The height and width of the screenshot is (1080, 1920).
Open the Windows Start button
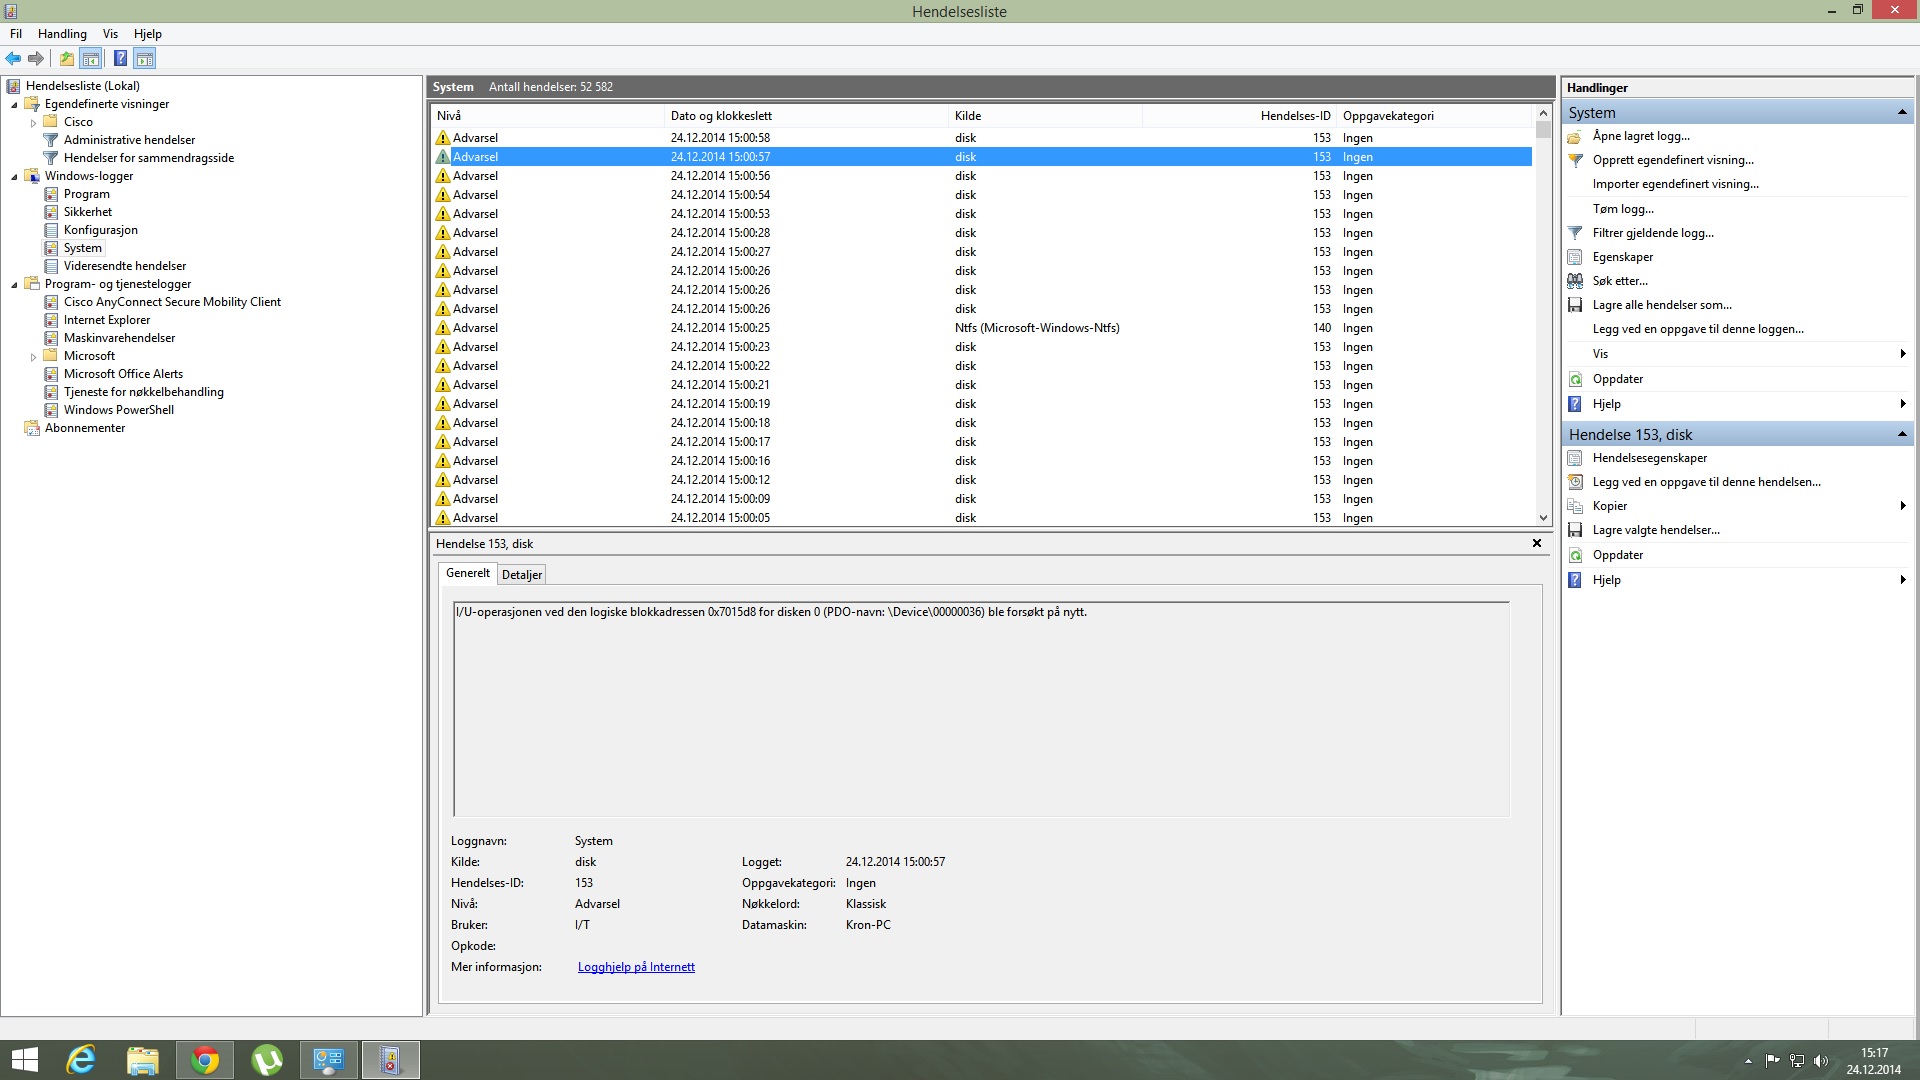24,1060
